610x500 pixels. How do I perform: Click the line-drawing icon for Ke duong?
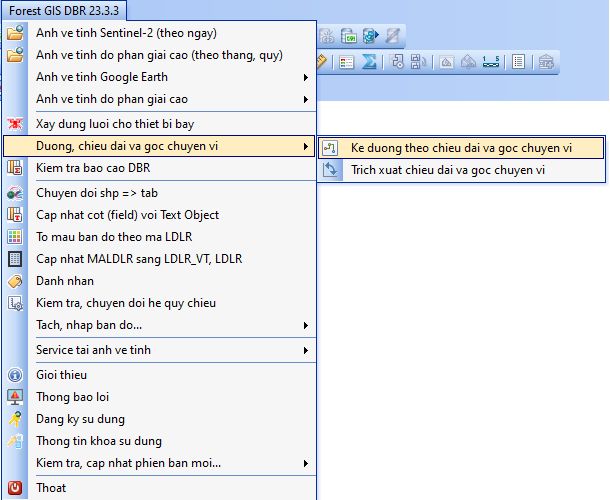(x=332, y=148)
